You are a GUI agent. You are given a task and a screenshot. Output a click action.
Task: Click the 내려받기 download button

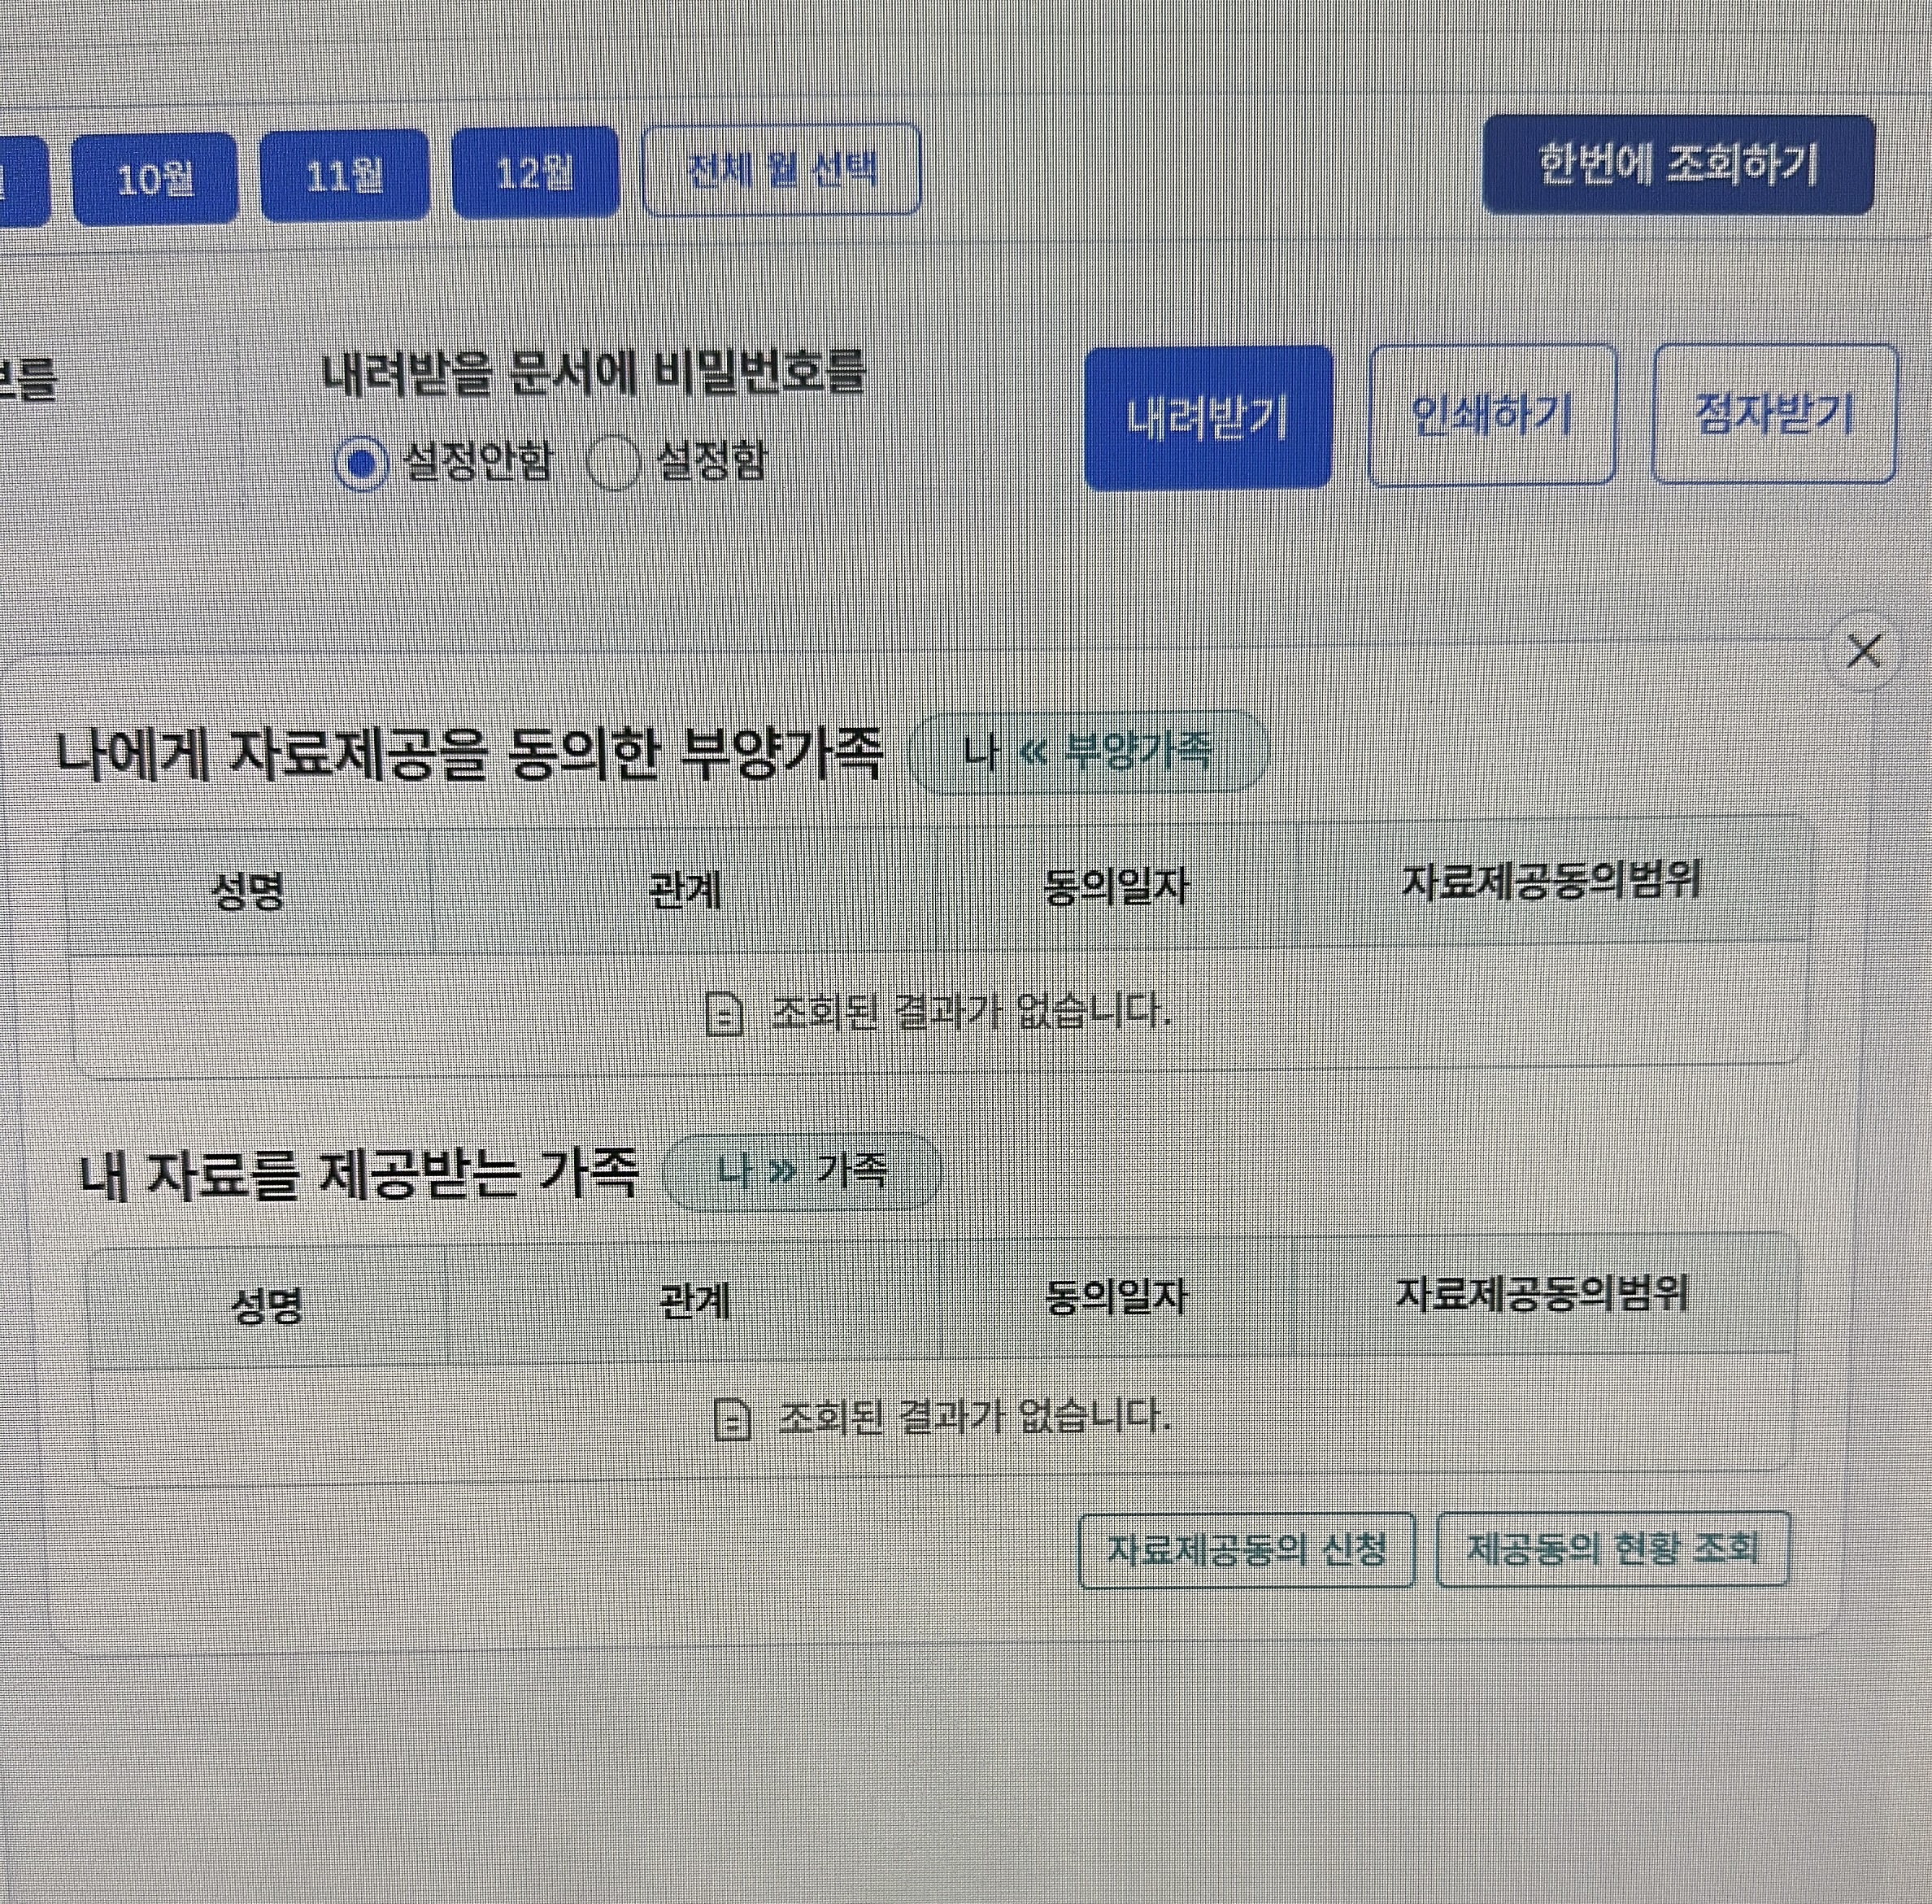pos(1208,418)
